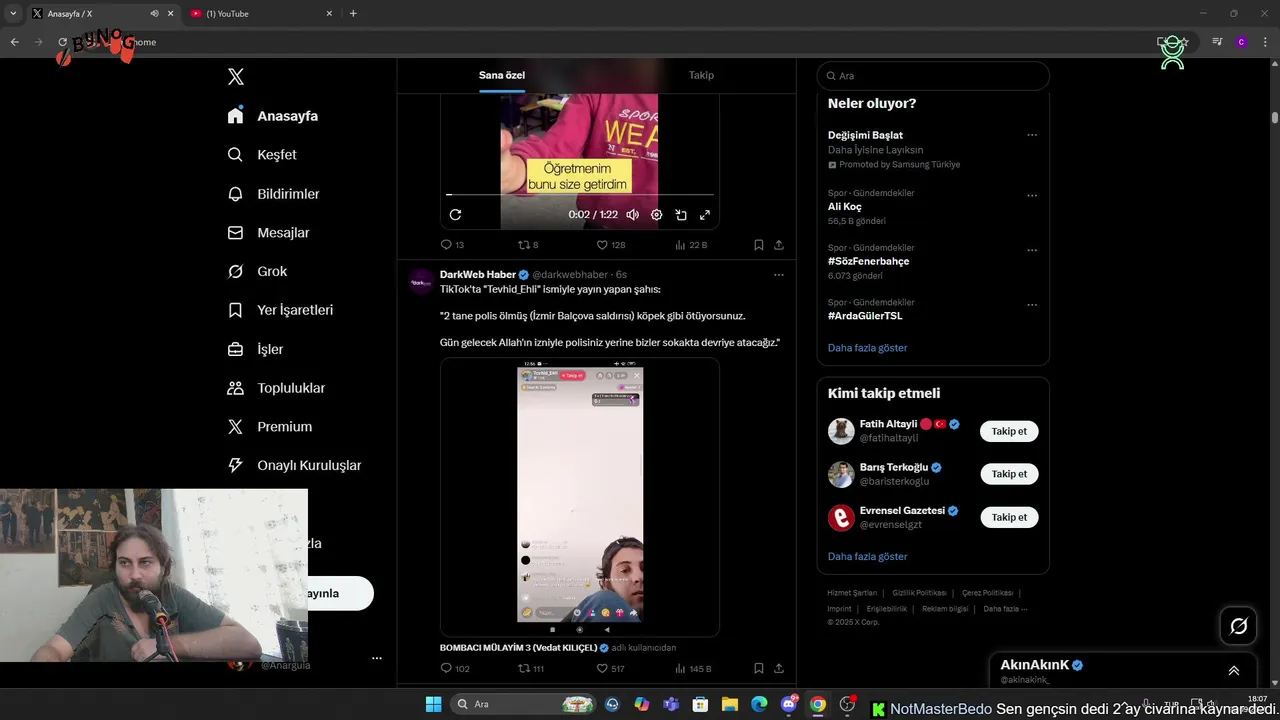Bookmark the DarkWeb Haber post
The width and height of the screenshot is (1280, 720).
759,669
